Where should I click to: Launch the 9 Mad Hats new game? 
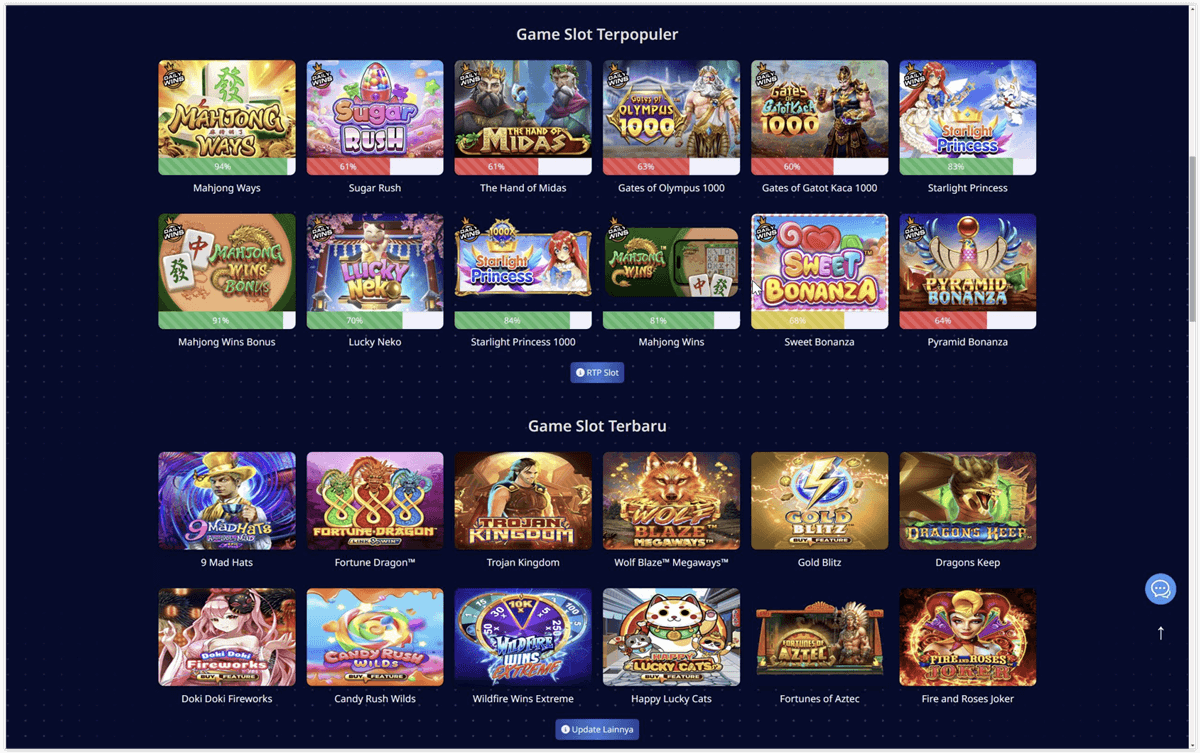tap(227, 501)
